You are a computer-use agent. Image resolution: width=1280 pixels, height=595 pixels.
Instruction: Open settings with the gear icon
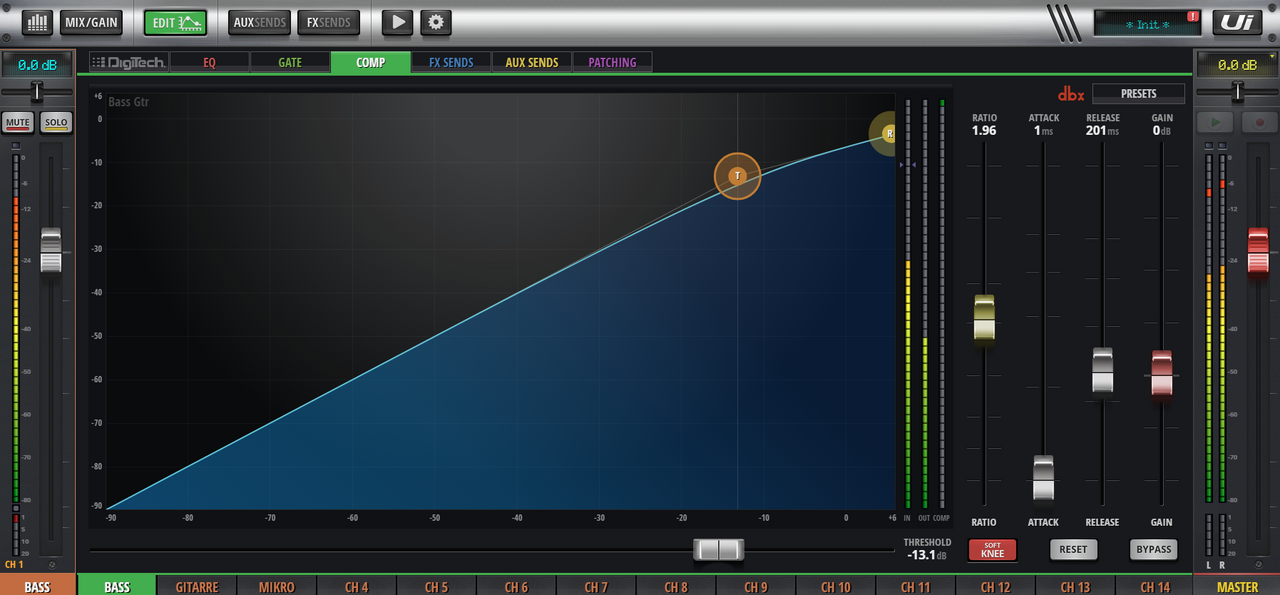coord(435,22)
